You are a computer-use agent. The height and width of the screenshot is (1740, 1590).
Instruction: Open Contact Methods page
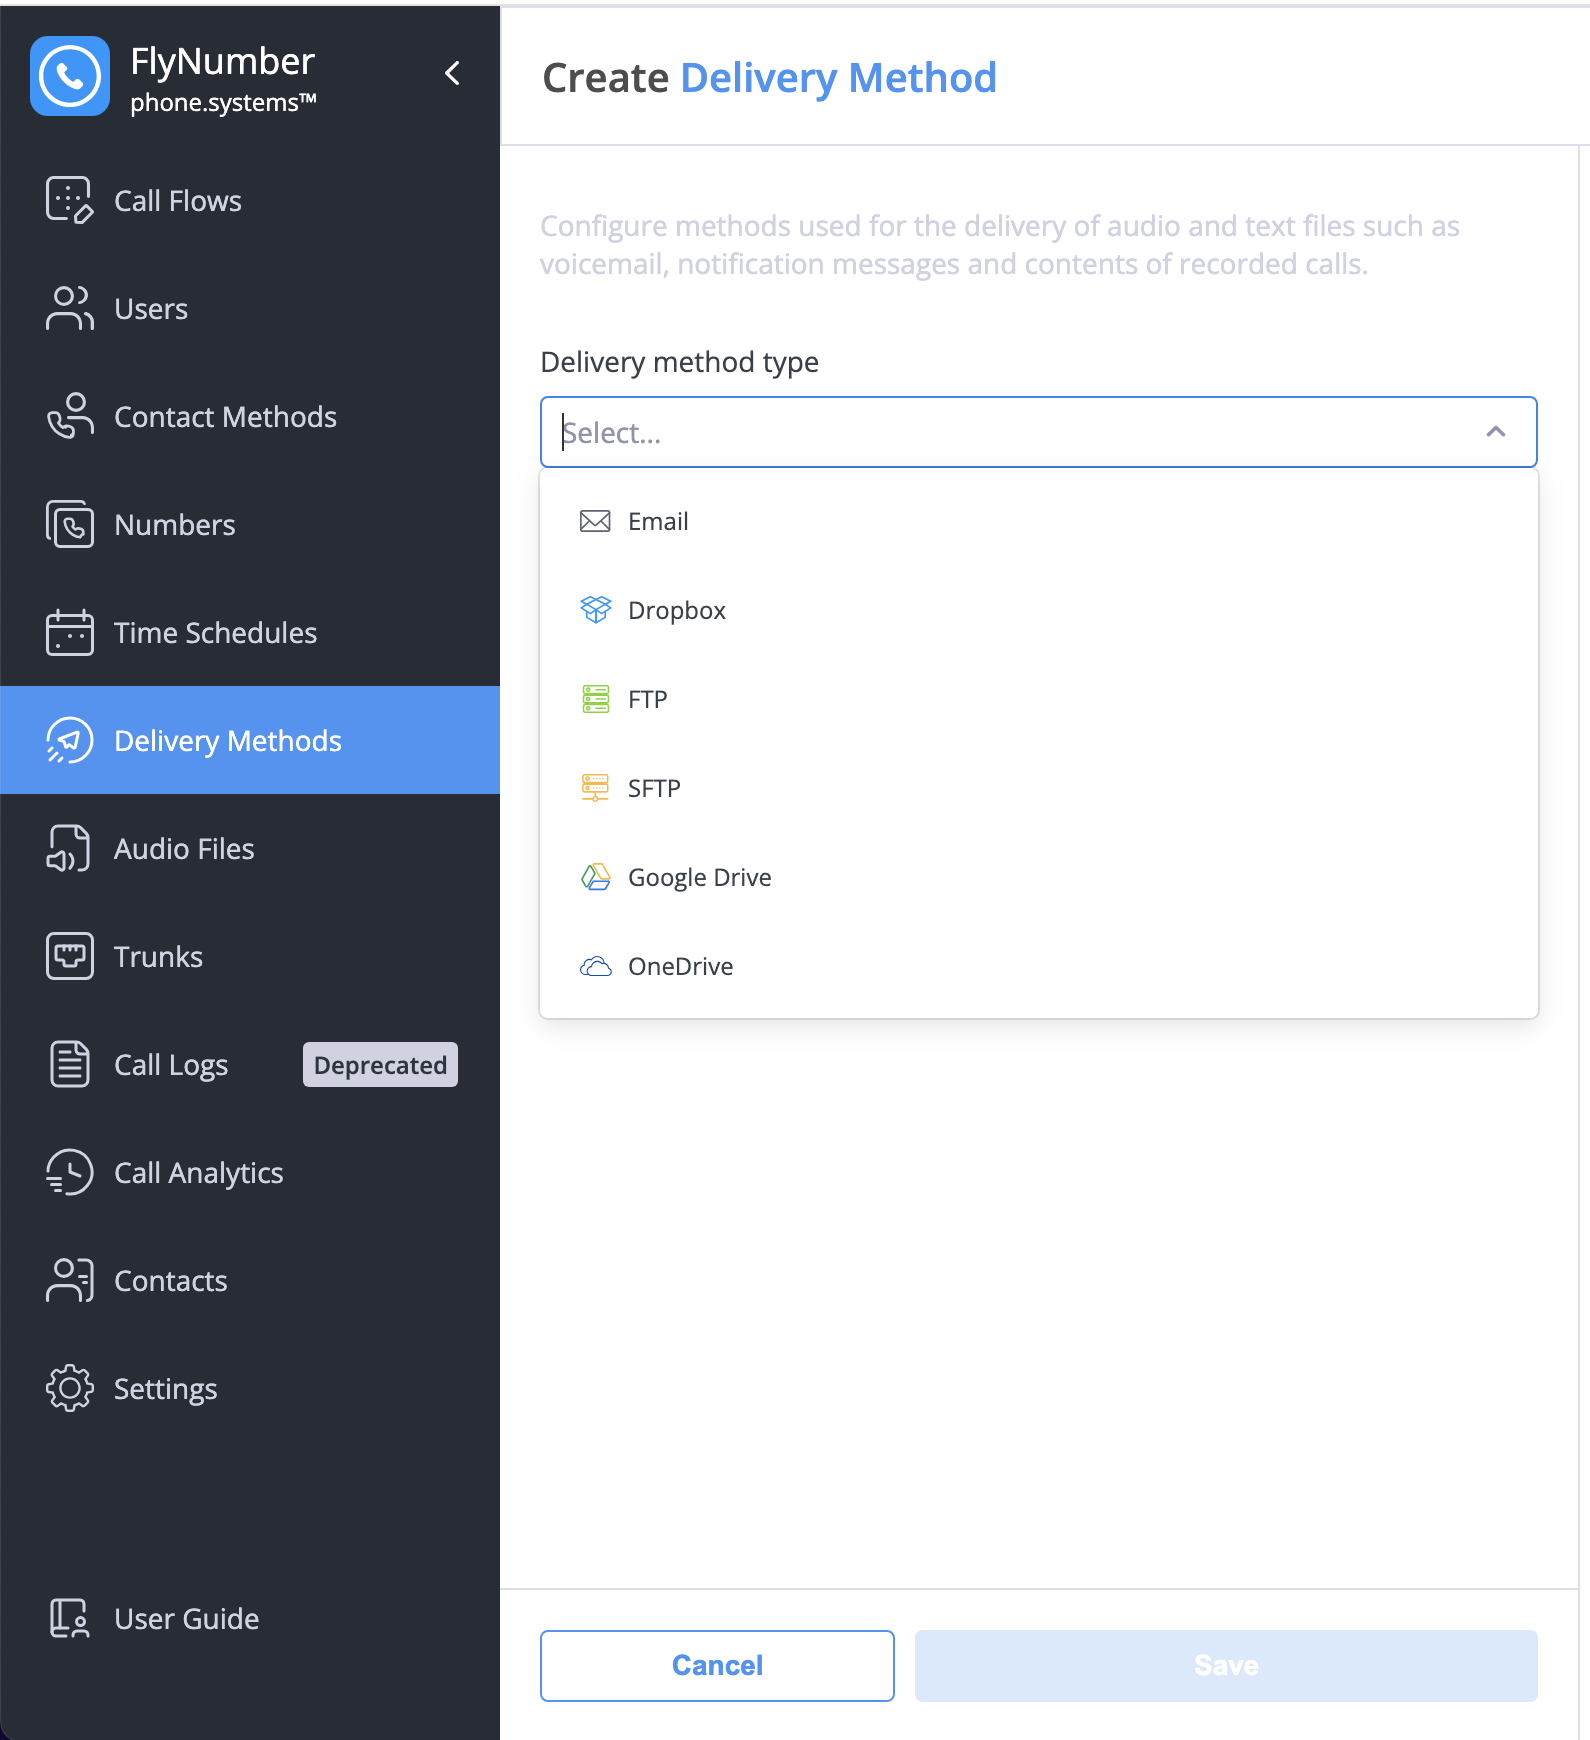(x=250, y=416)
